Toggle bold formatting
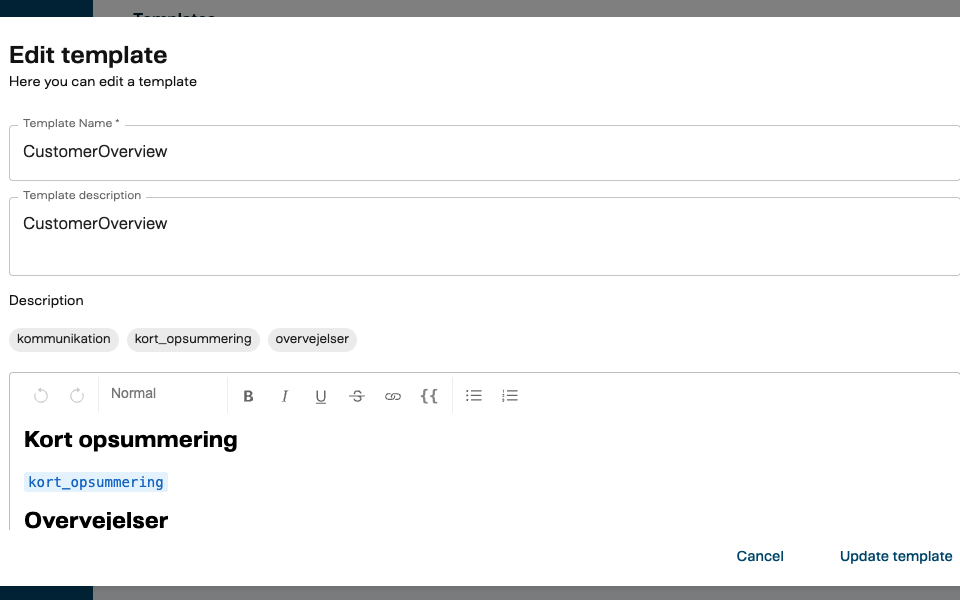960x600 pixels. click(248, 396)
